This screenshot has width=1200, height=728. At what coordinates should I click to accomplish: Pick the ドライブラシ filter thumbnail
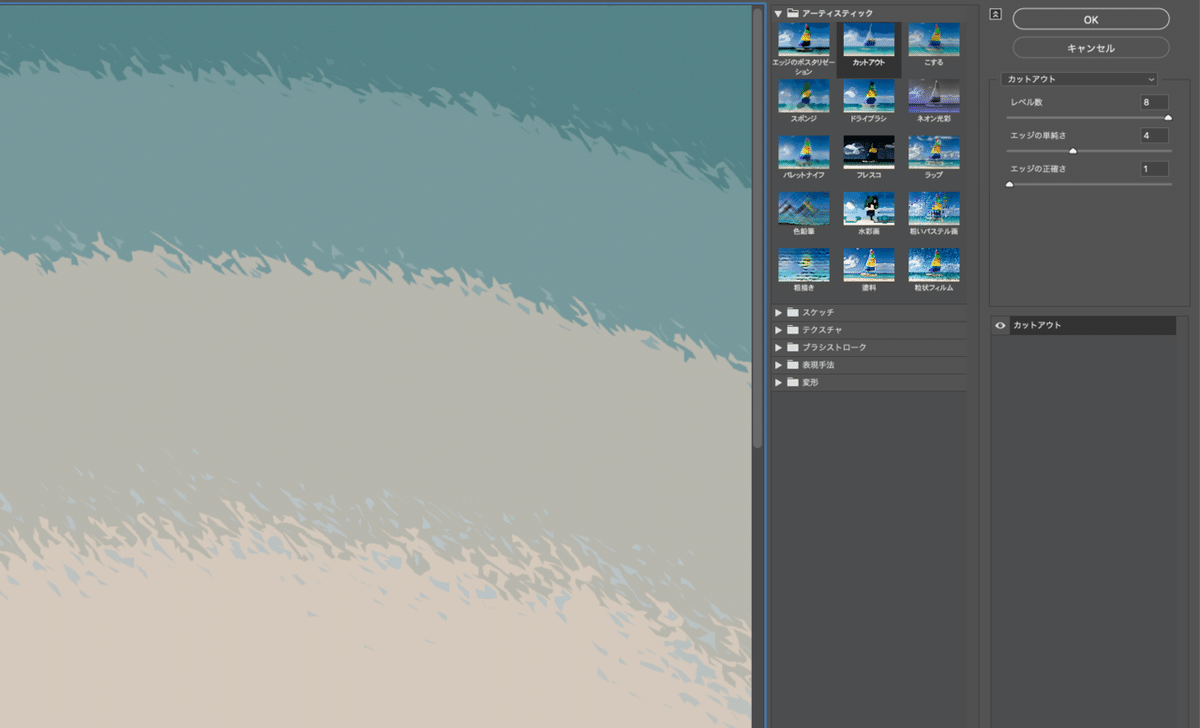point(869,96)
